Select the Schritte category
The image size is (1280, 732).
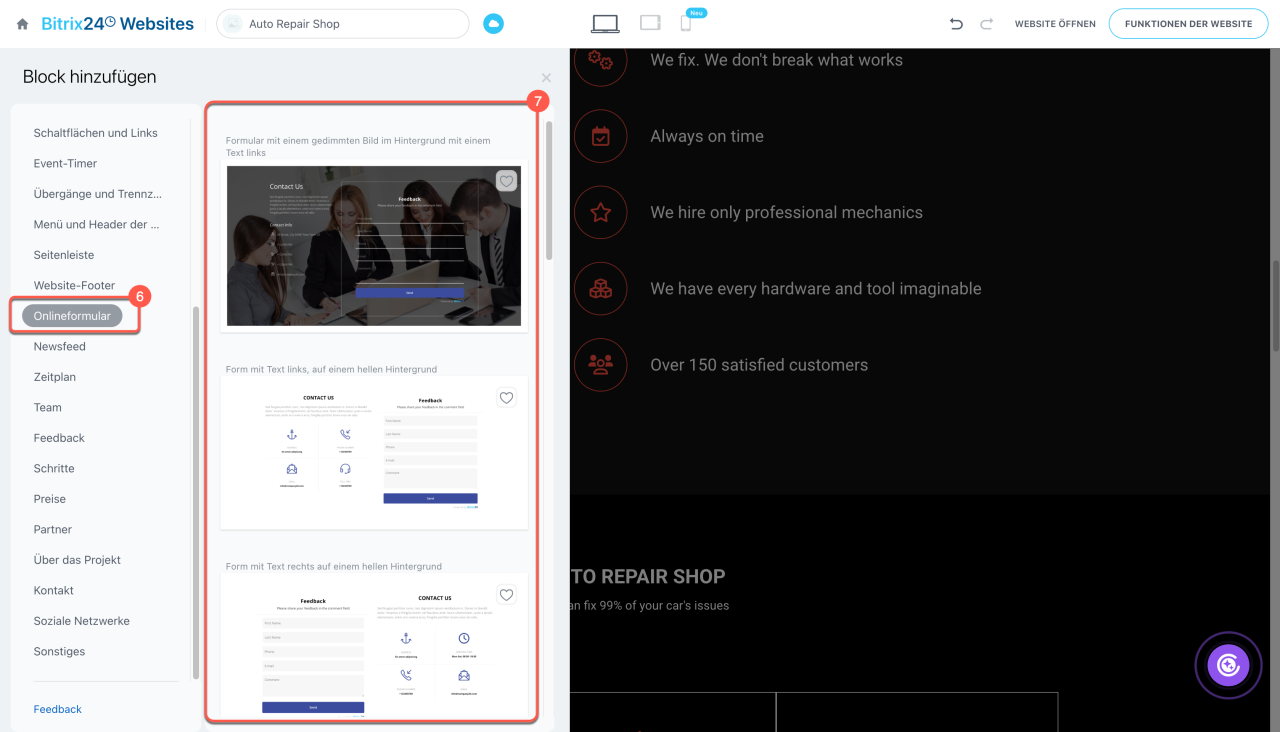(54, 469)
